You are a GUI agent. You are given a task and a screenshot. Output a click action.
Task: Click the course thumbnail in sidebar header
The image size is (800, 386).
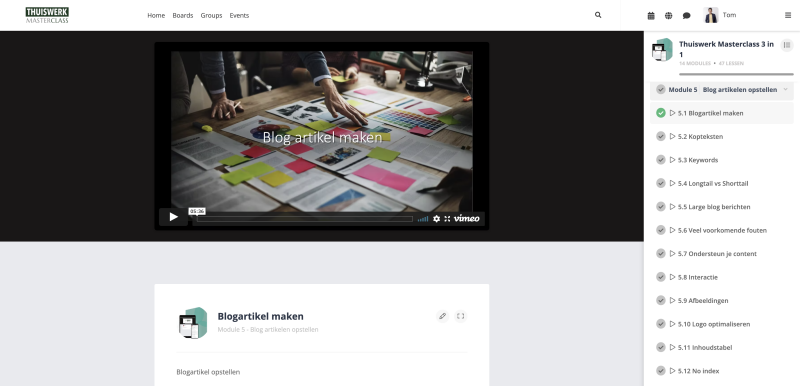662,49
